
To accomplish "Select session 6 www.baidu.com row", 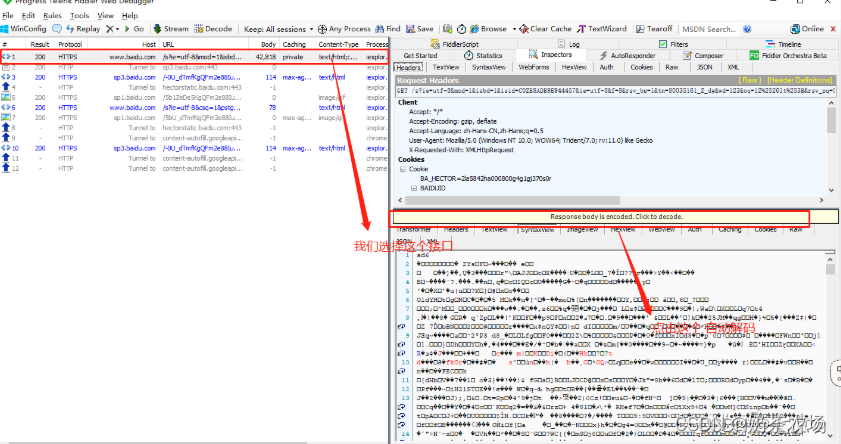I will pyautogui.click(x=194, y=107).
